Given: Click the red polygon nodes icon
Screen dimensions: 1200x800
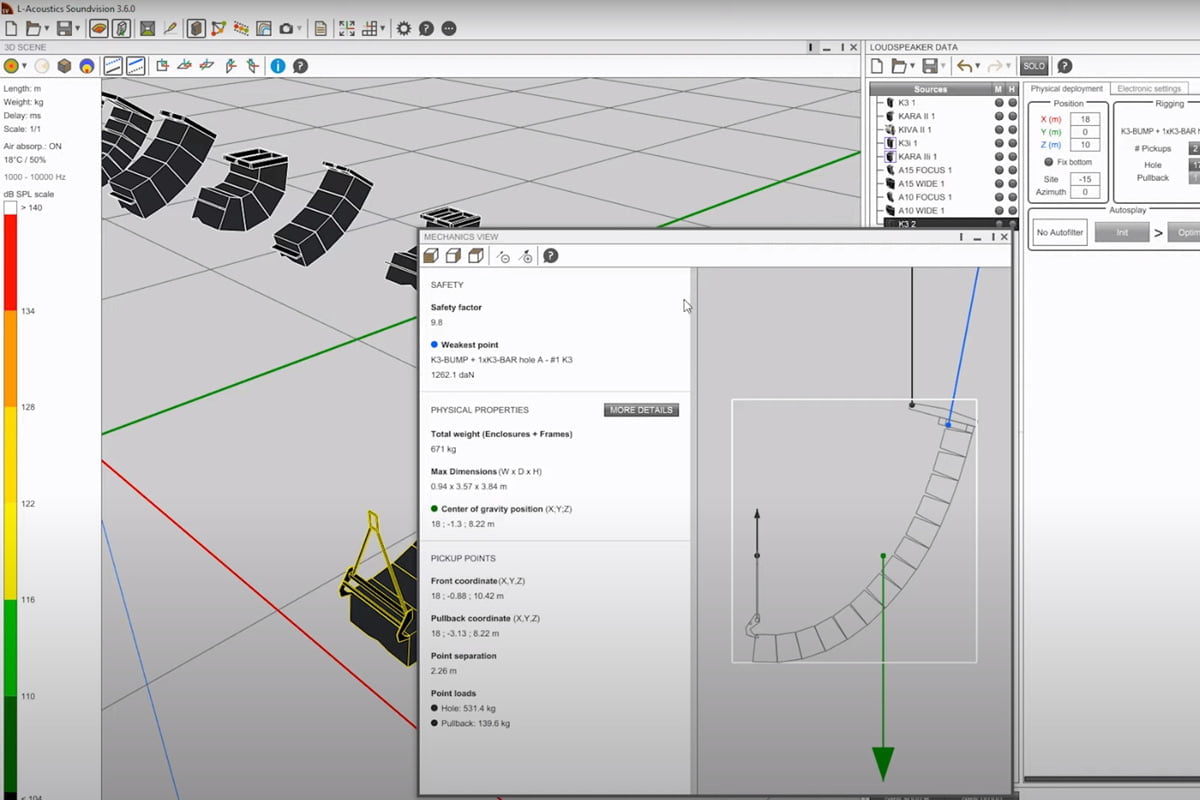Looking at the screenshot, I should [x=218, y=28].
